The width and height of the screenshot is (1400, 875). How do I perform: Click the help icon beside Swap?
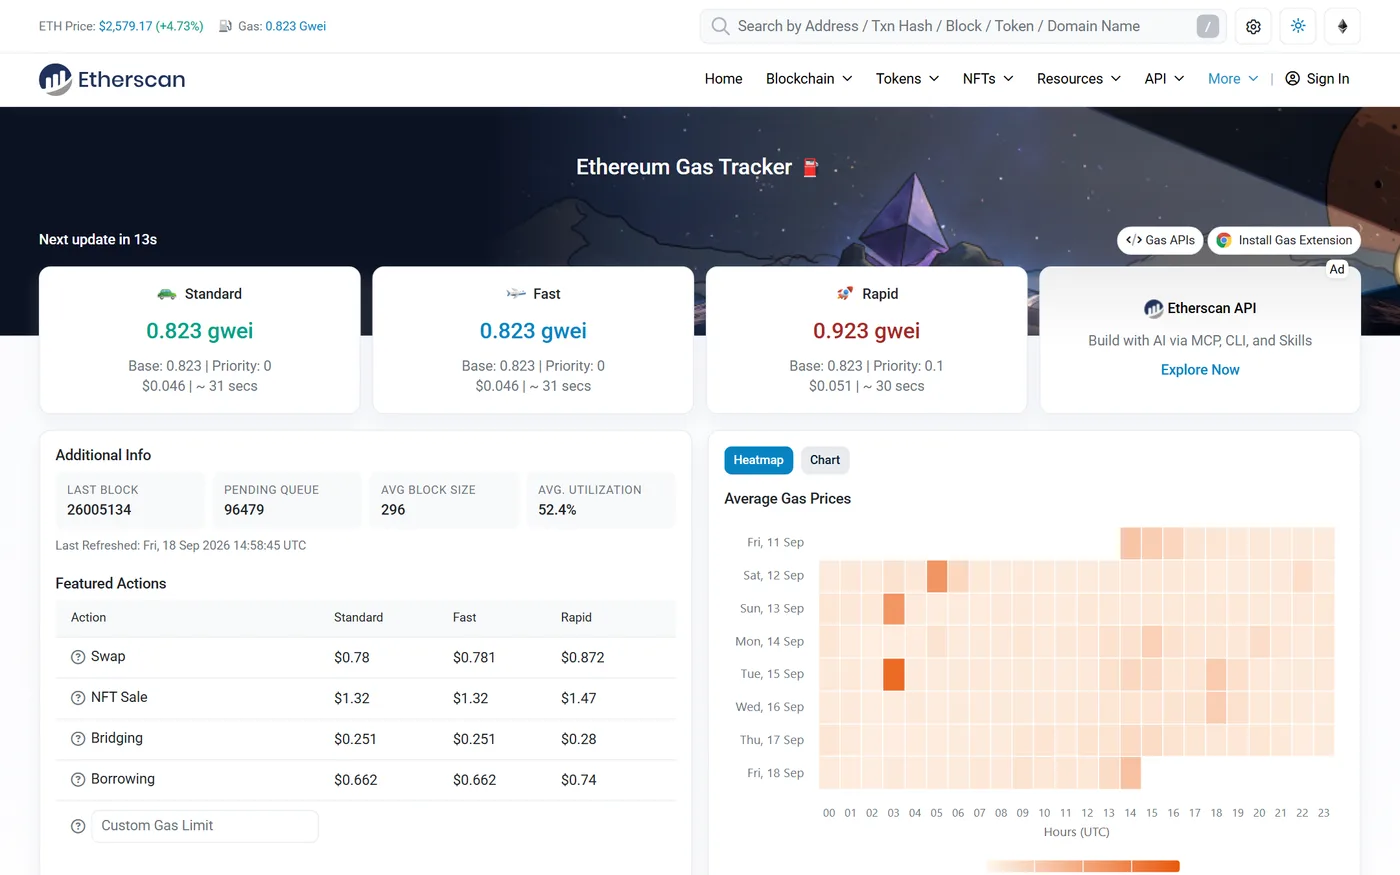tap(78, 657)
